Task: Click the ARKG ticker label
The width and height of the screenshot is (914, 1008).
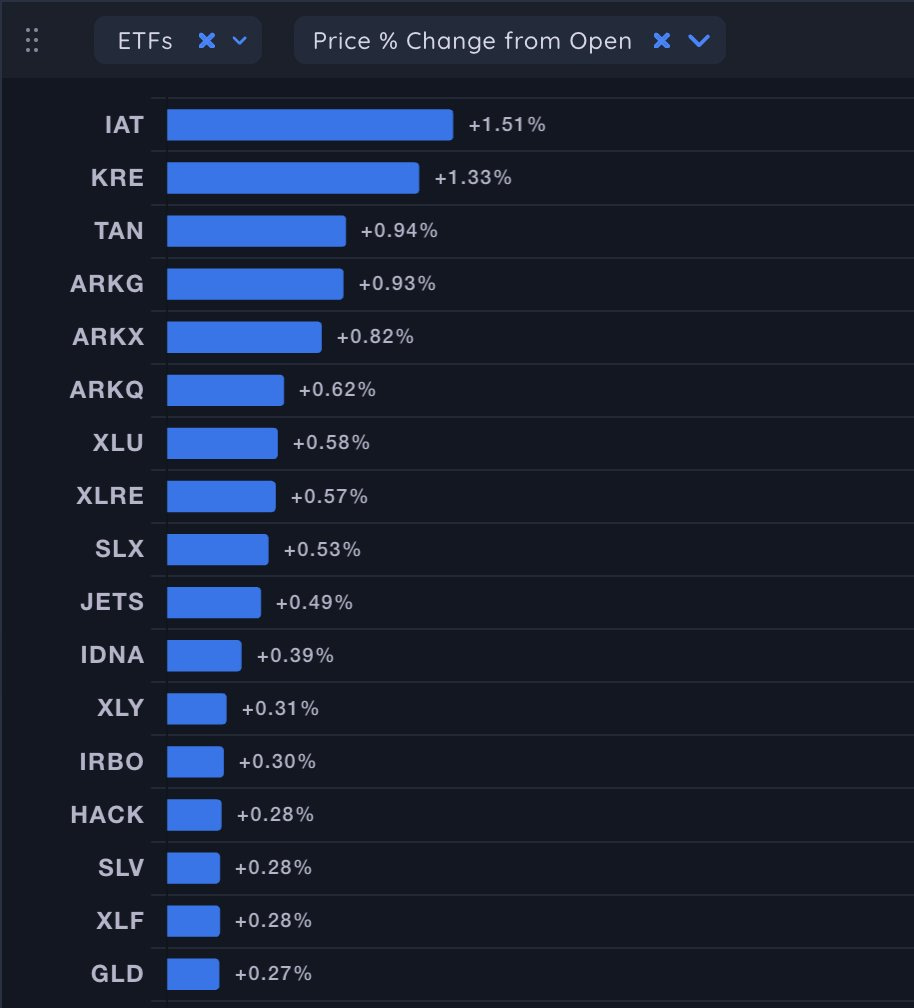Action: tap(108, 283)
